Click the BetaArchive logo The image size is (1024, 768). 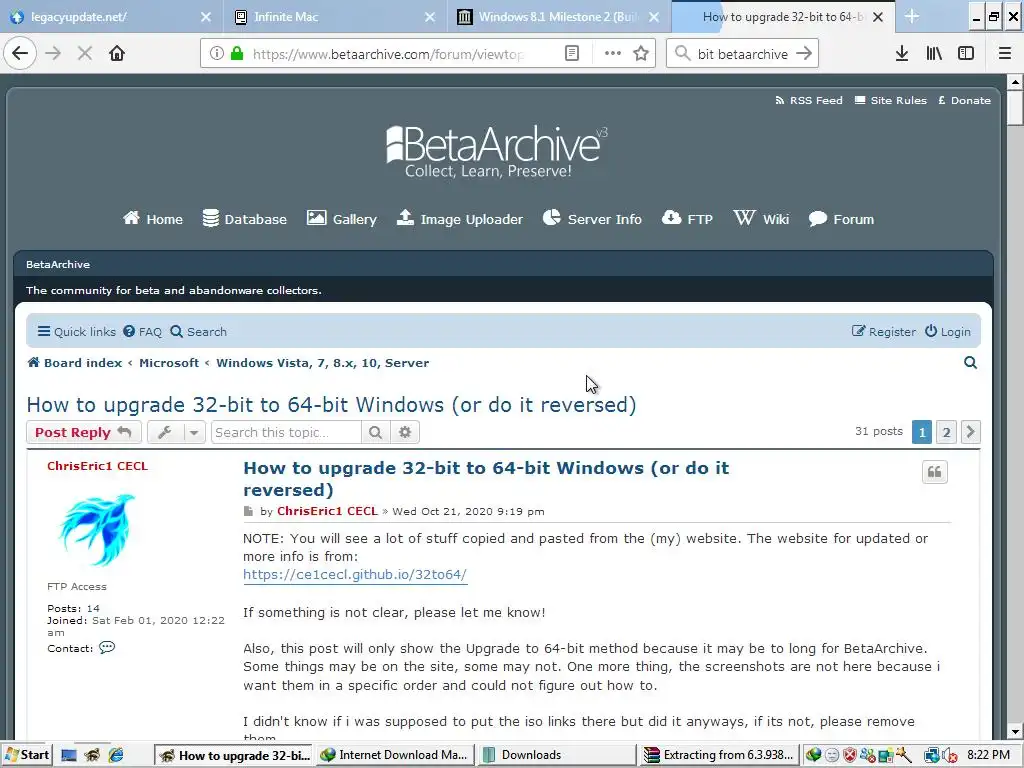click(x=496, y=151)
